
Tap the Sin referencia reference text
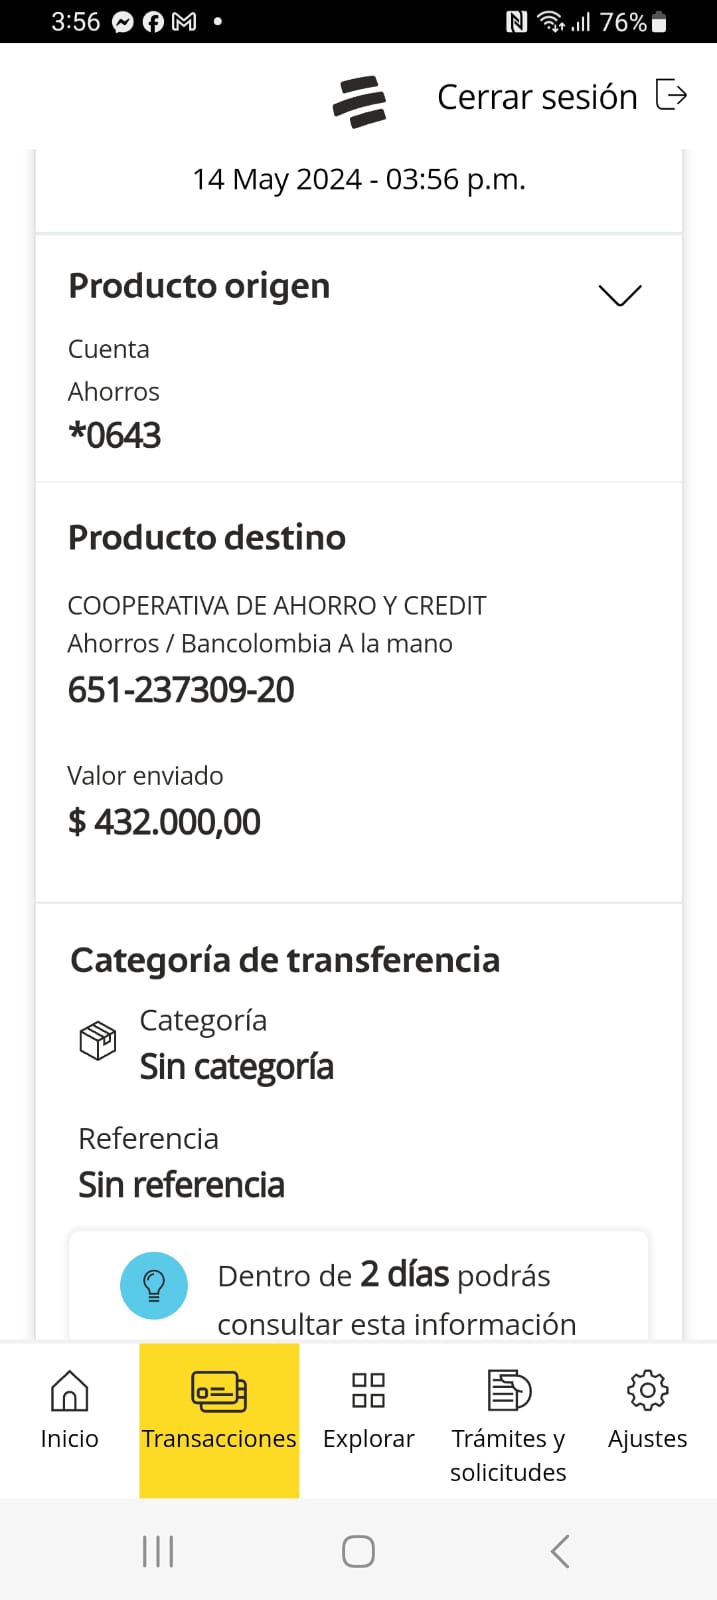pyautogui.click(x=182, y=1185)
